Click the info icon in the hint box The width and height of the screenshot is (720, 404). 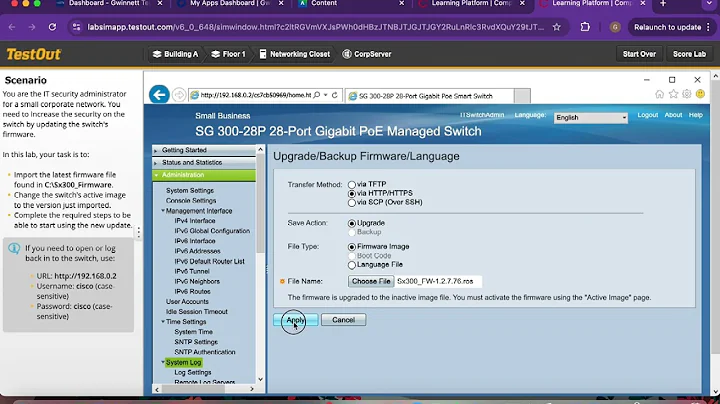14,248
